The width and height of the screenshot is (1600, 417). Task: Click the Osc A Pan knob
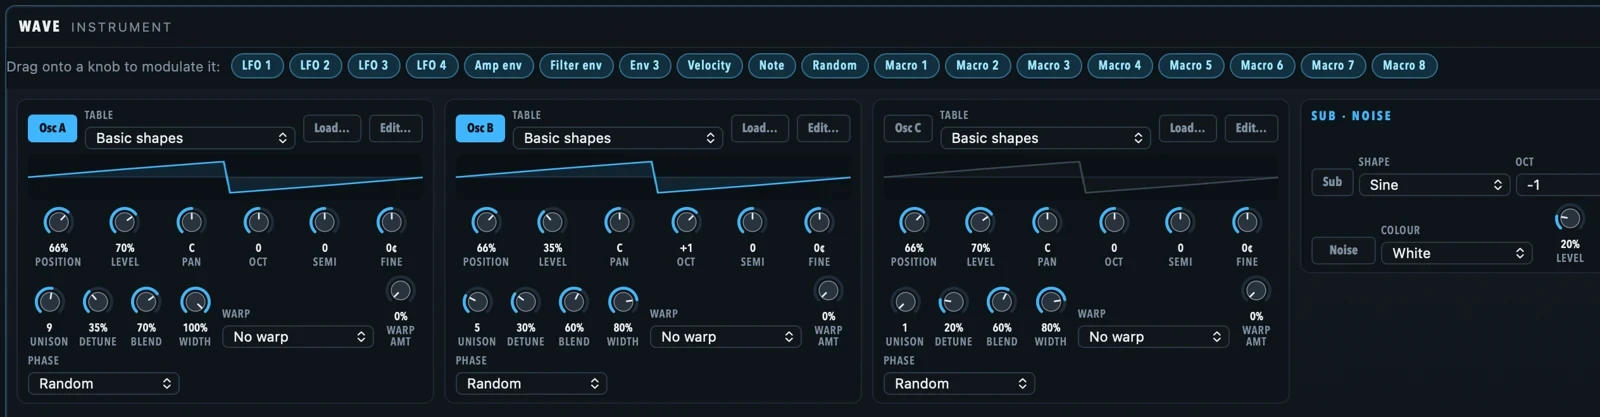(x=191, y=222)
